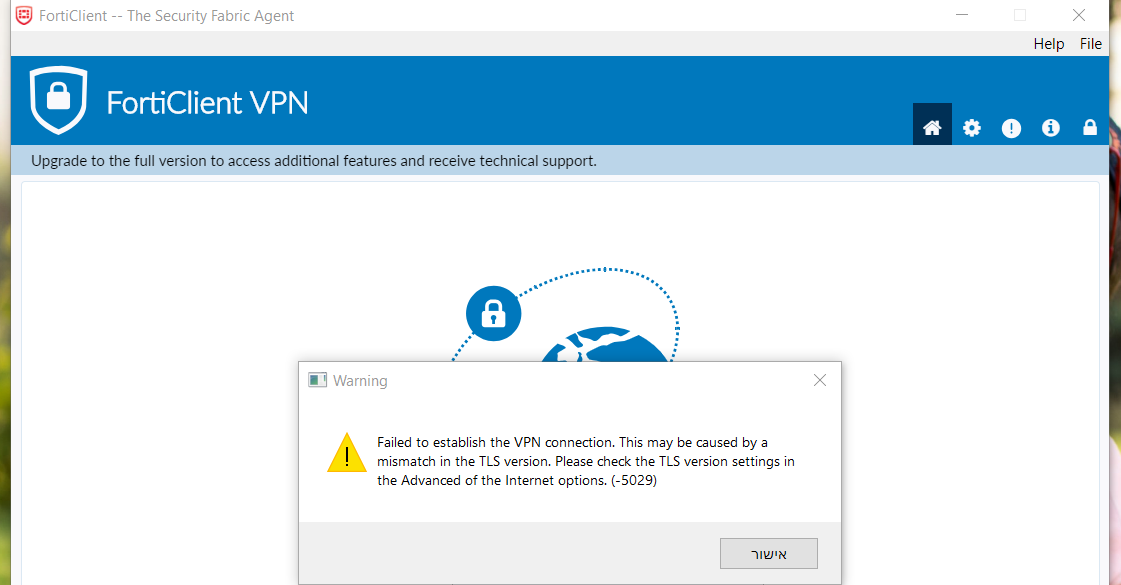The height and width of the screenshot is (585, 1121).
Task: Click the upgrade to full version banner
Action: (560, 161)
